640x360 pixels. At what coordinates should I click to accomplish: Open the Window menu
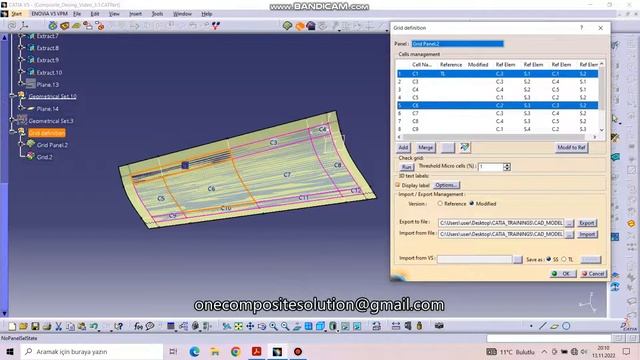[182, 14]
